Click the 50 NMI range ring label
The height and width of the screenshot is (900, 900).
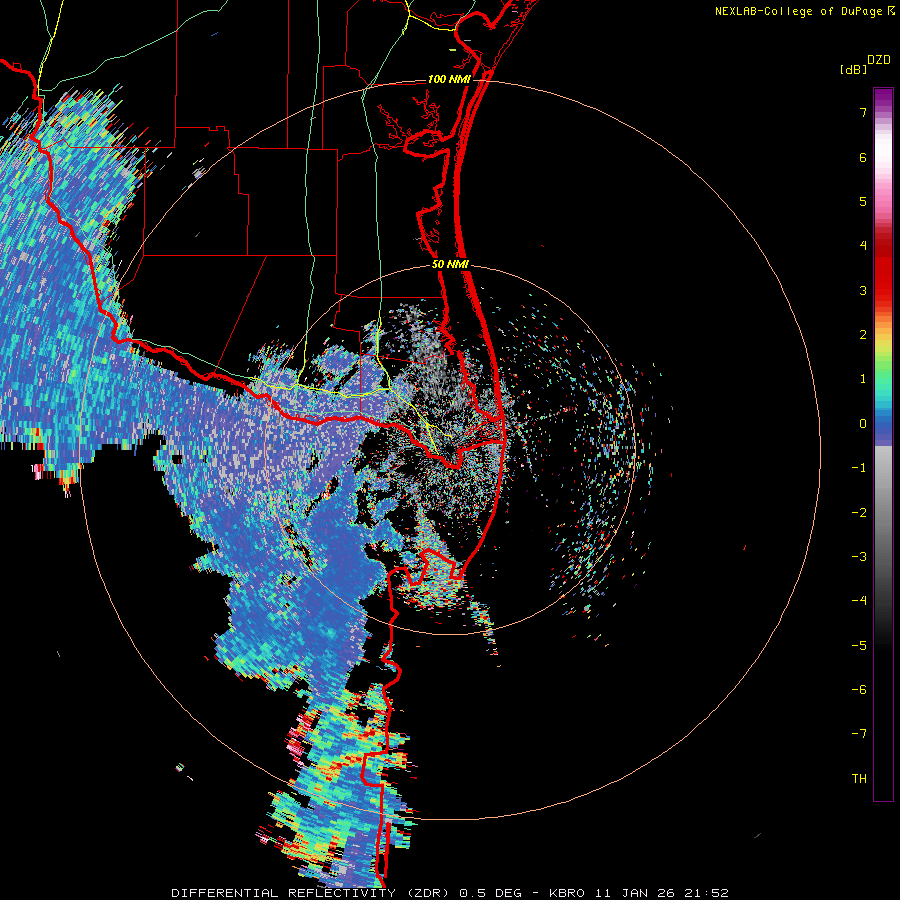point(450,264)
